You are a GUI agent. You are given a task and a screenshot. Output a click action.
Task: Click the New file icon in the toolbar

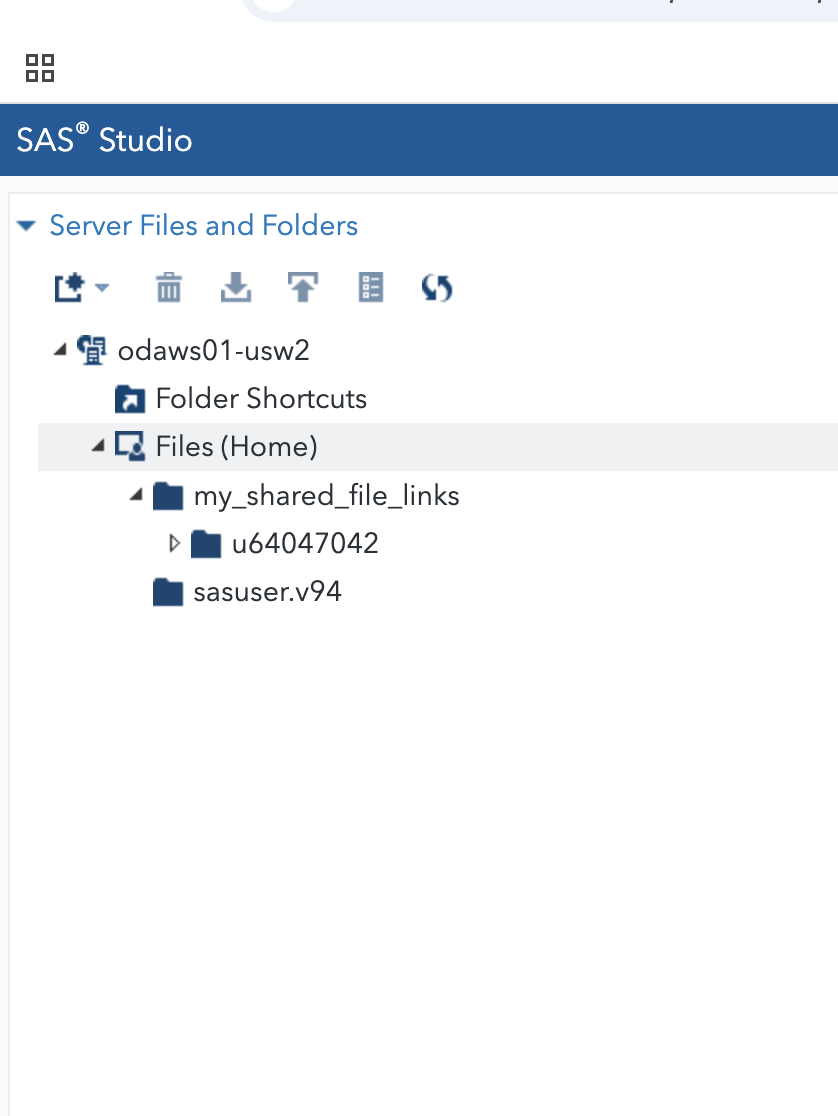click(x=69, y=288)
